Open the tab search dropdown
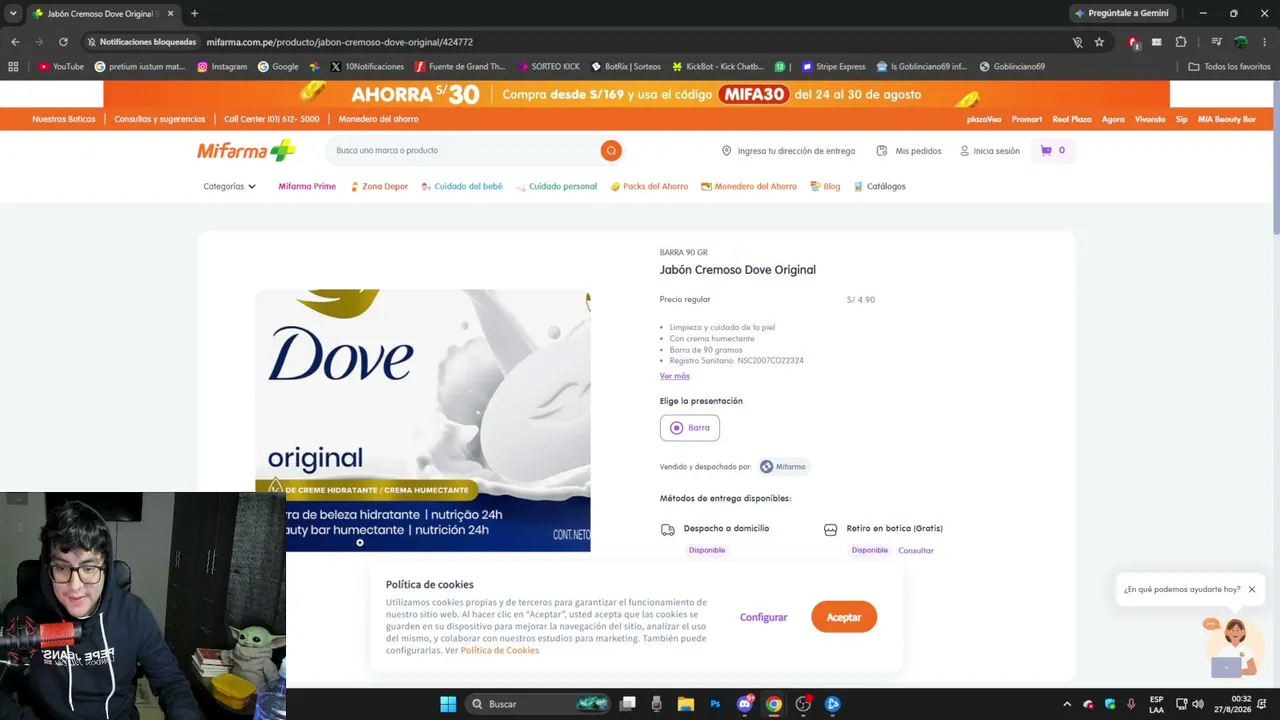Viewport: 1280px width, 720px height. [x=13, y=14]
